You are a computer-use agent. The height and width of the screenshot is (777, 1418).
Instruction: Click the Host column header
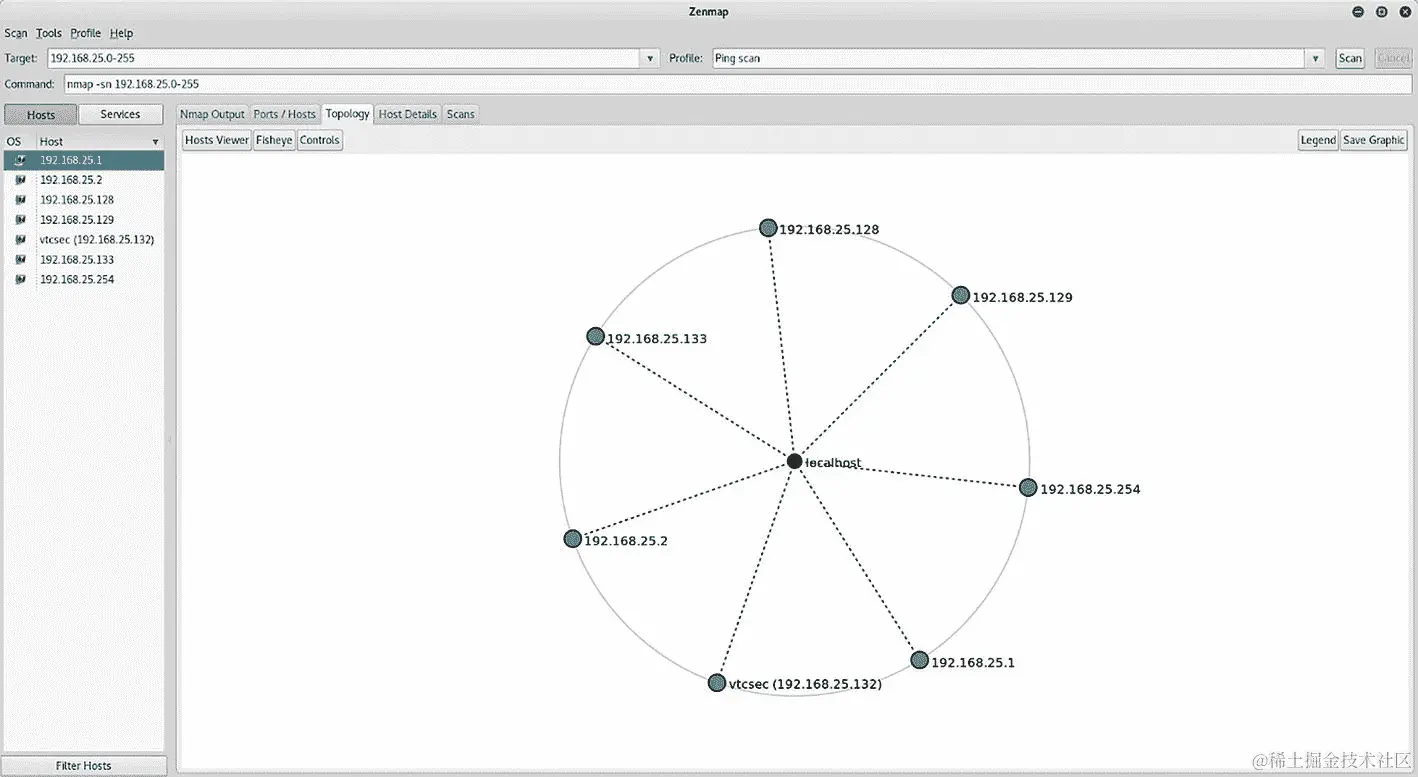tap(100, 142)
